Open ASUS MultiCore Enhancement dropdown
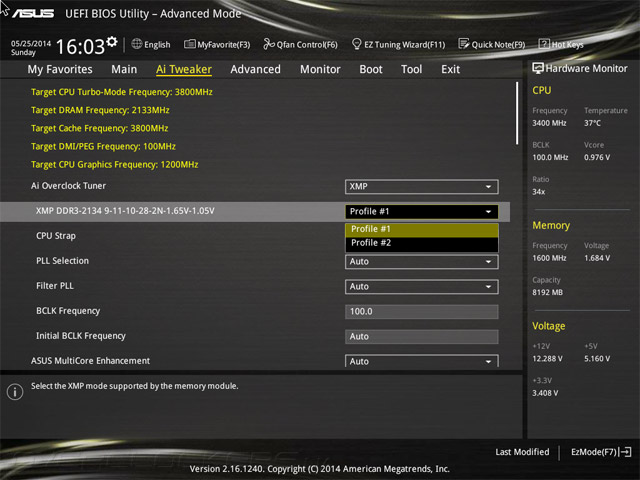The width and height of the screenshot is (640, 480). point(421,361)
